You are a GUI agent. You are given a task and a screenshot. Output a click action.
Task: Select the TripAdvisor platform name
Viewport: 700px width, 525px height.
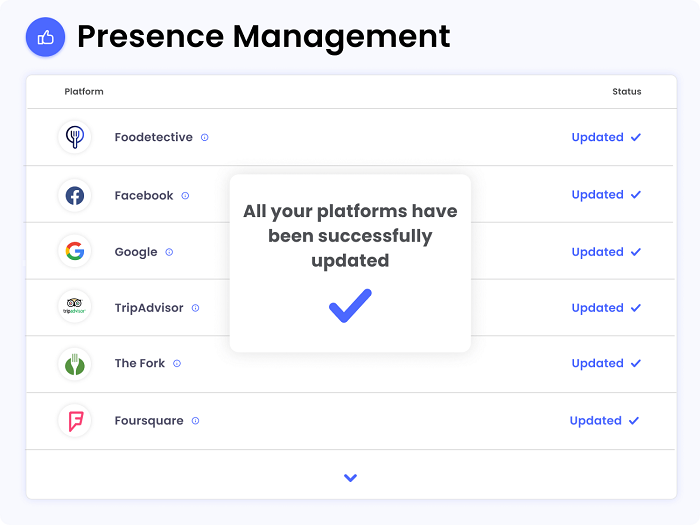[x=149, y=308]
